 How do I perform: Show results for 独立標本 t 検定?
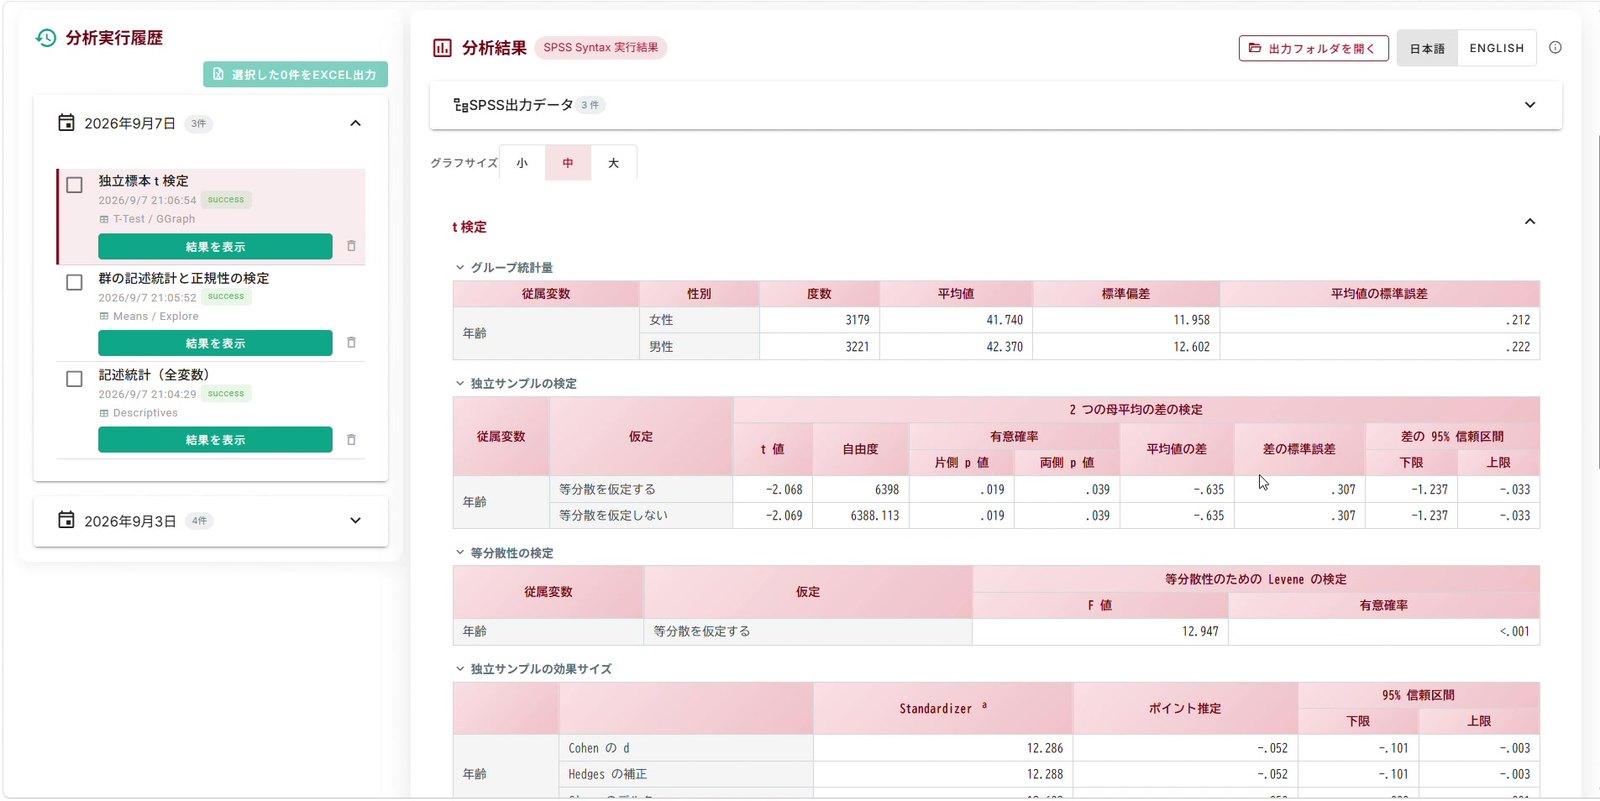pyautogui.click(x=215, y=246)
